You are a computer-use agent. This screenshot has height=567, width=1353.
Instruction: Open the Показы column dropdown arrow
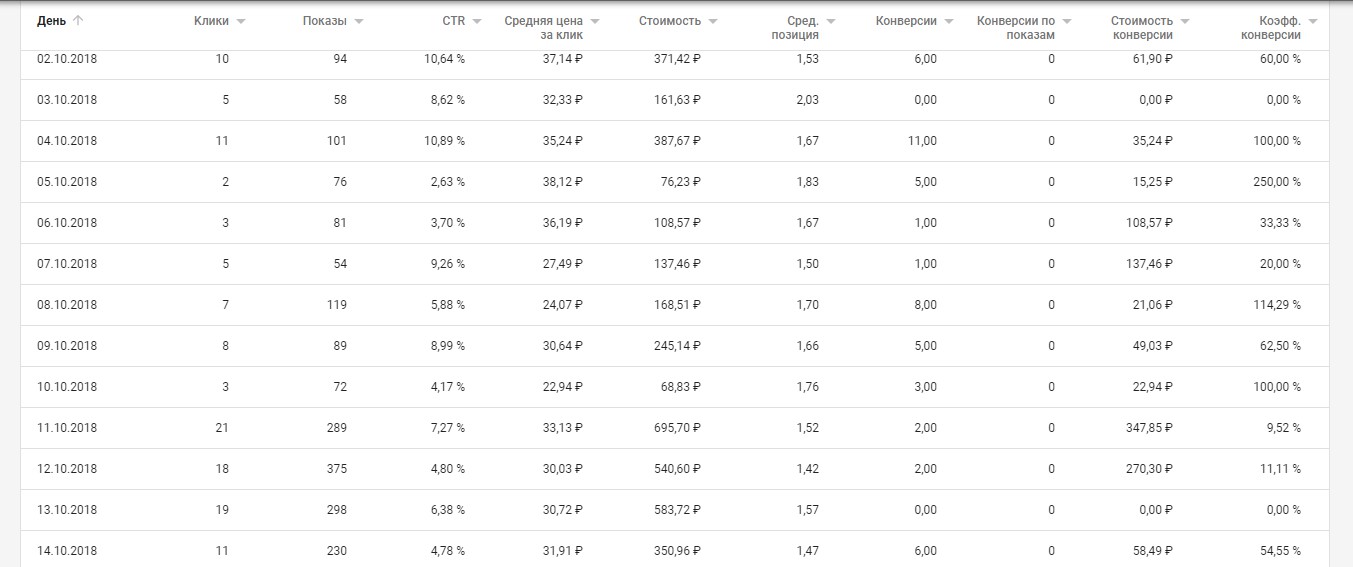point(359,21)
